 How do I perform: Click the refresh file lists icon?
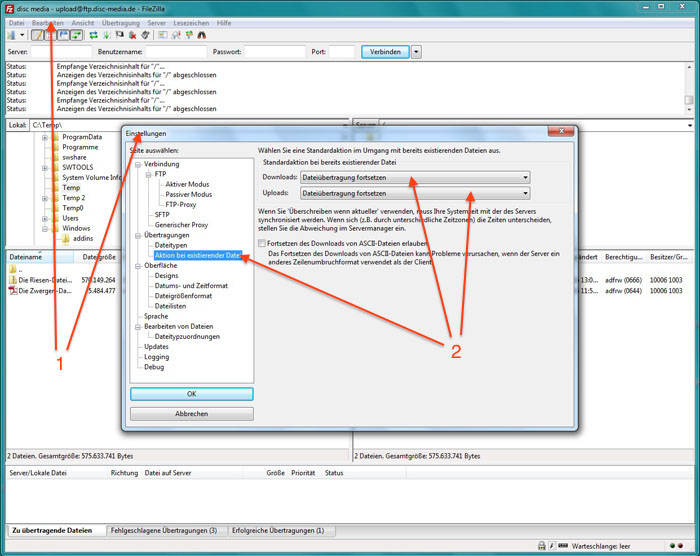93,35
